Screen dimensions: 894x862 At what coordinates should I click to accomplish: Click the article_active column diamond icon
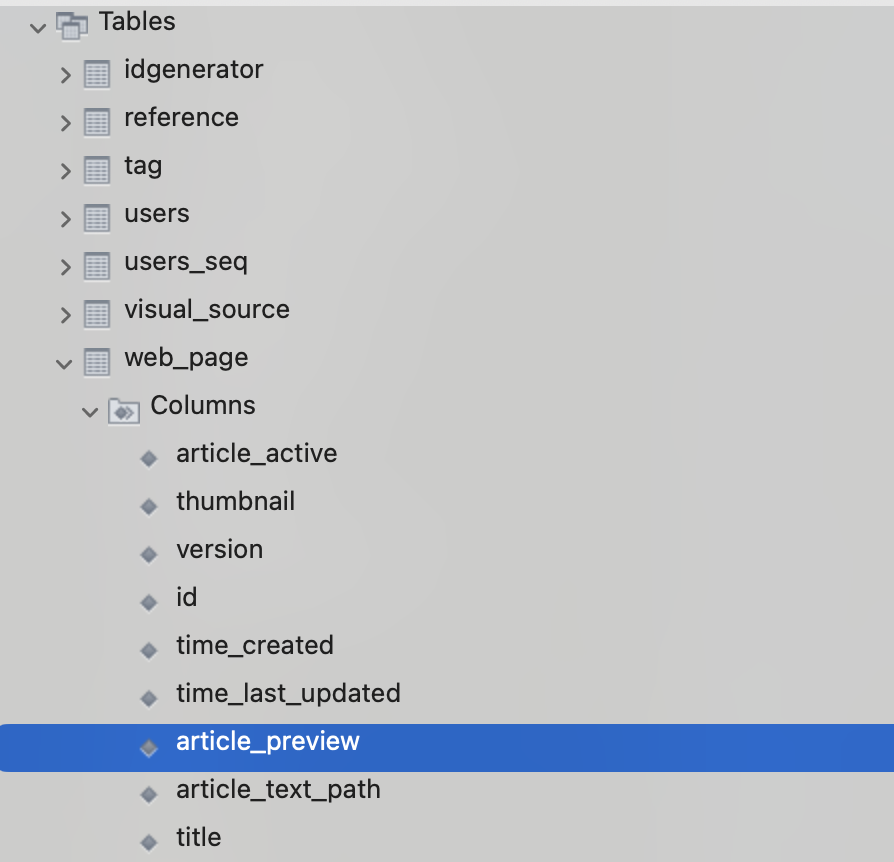(149, 458)
